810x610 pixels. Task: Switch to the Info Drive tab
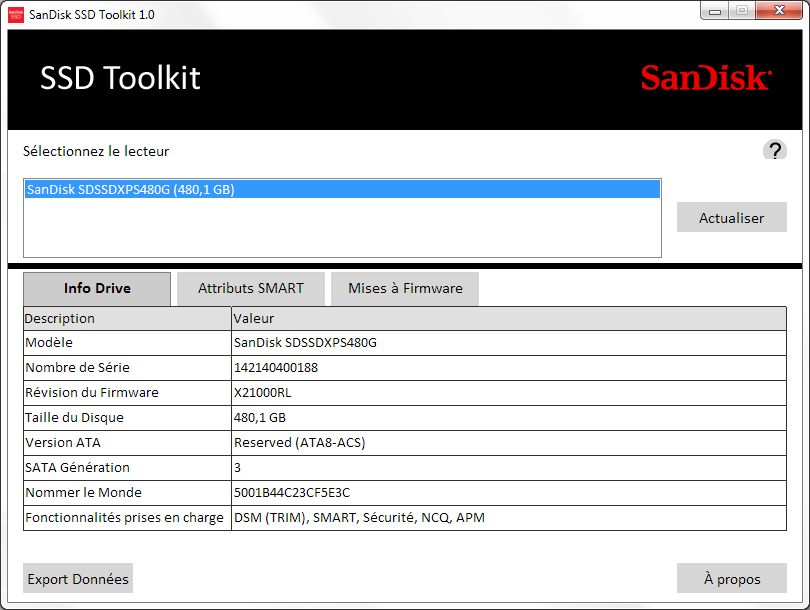[x=97, y=288]
